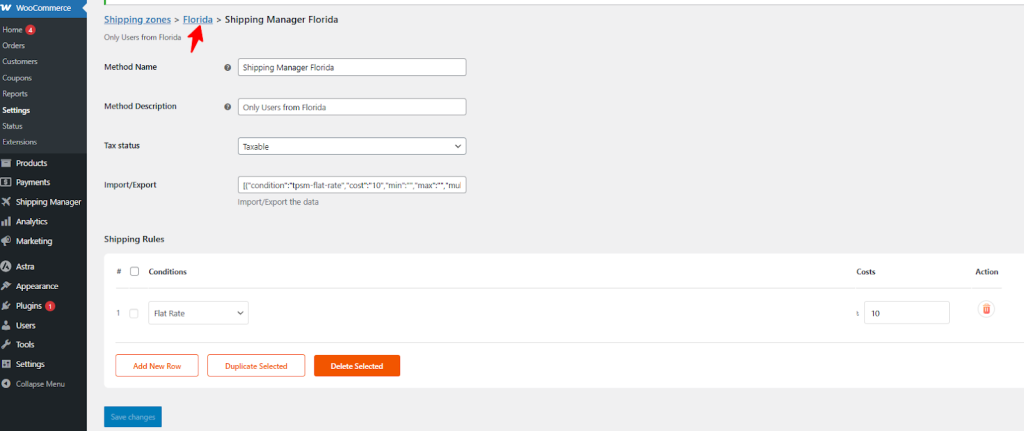Click the Collapse Menu arrow icon
This screenshot has width=1024, height=431.
(7, 384)
